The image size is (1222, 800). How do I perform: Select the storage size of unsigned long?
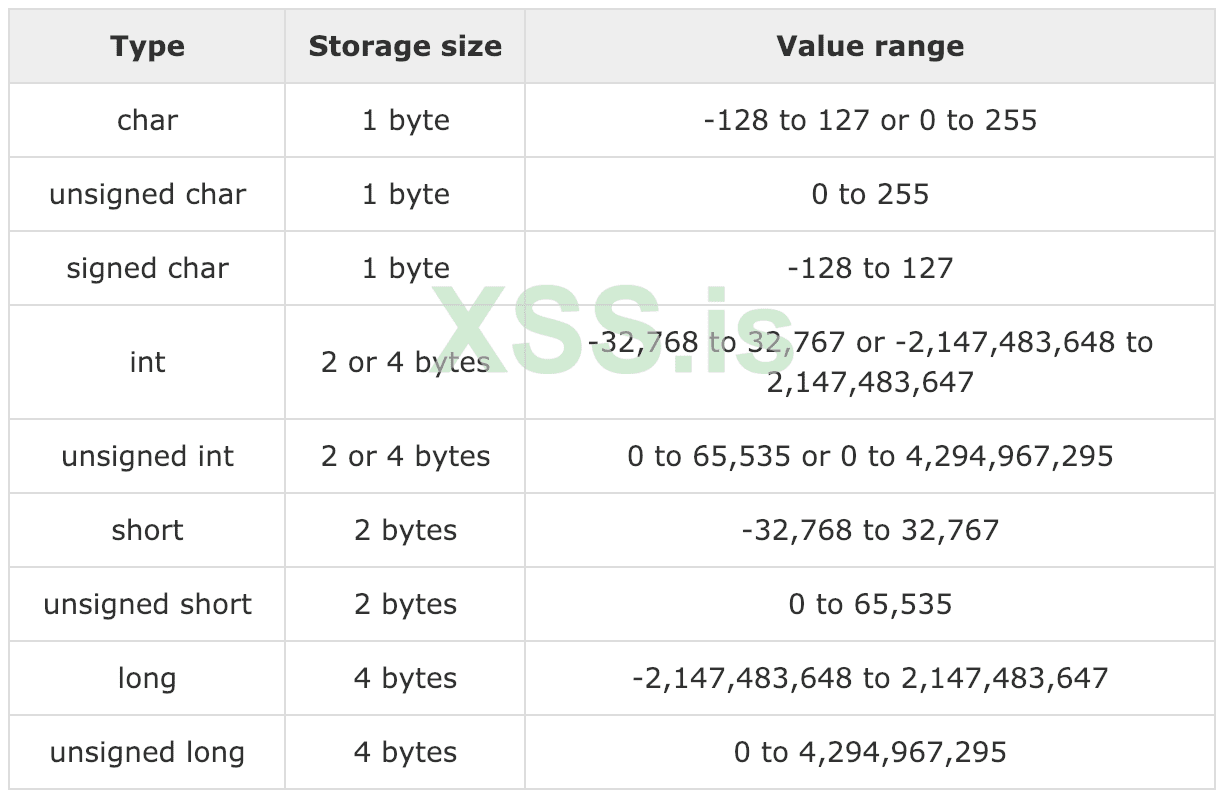point(405,753)
